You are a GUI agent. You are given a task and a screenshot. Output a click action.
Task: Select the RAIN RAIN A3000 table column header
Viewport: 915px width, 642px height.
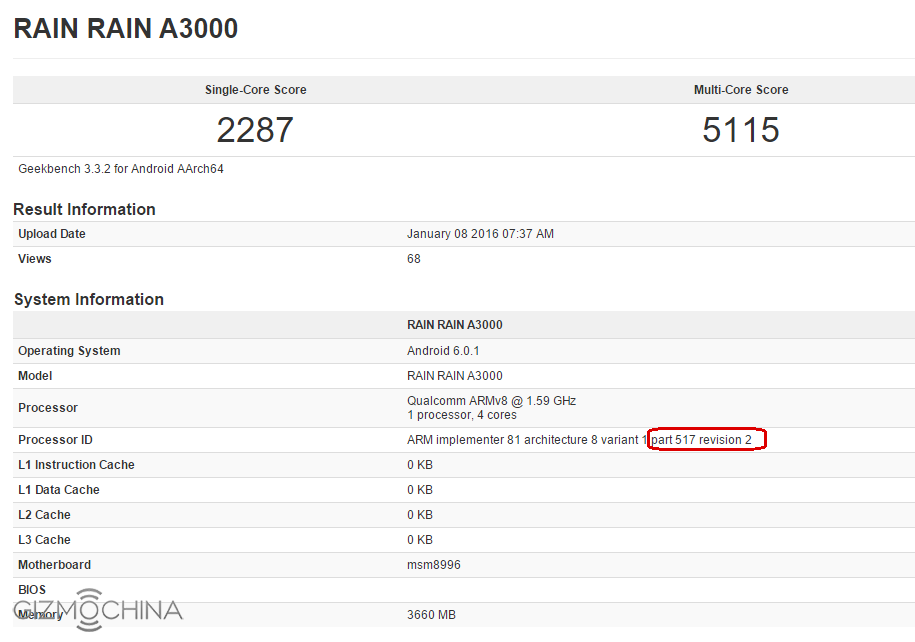click(x=455, y=325)
